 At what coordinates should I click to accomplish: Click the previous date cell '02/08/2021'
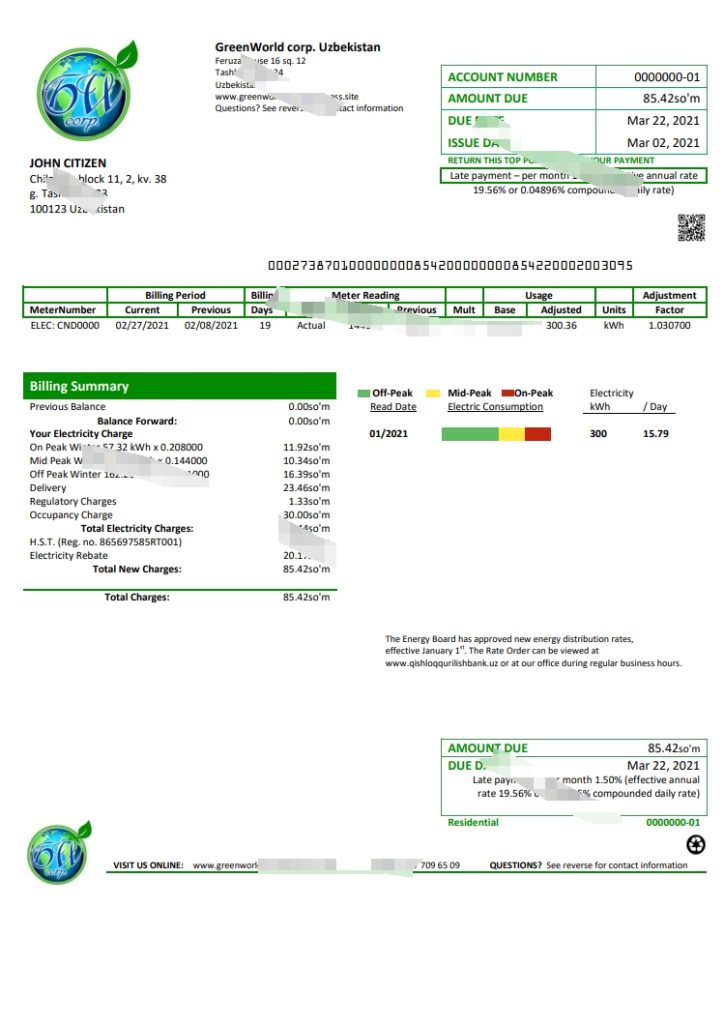[x=211, y=325]
